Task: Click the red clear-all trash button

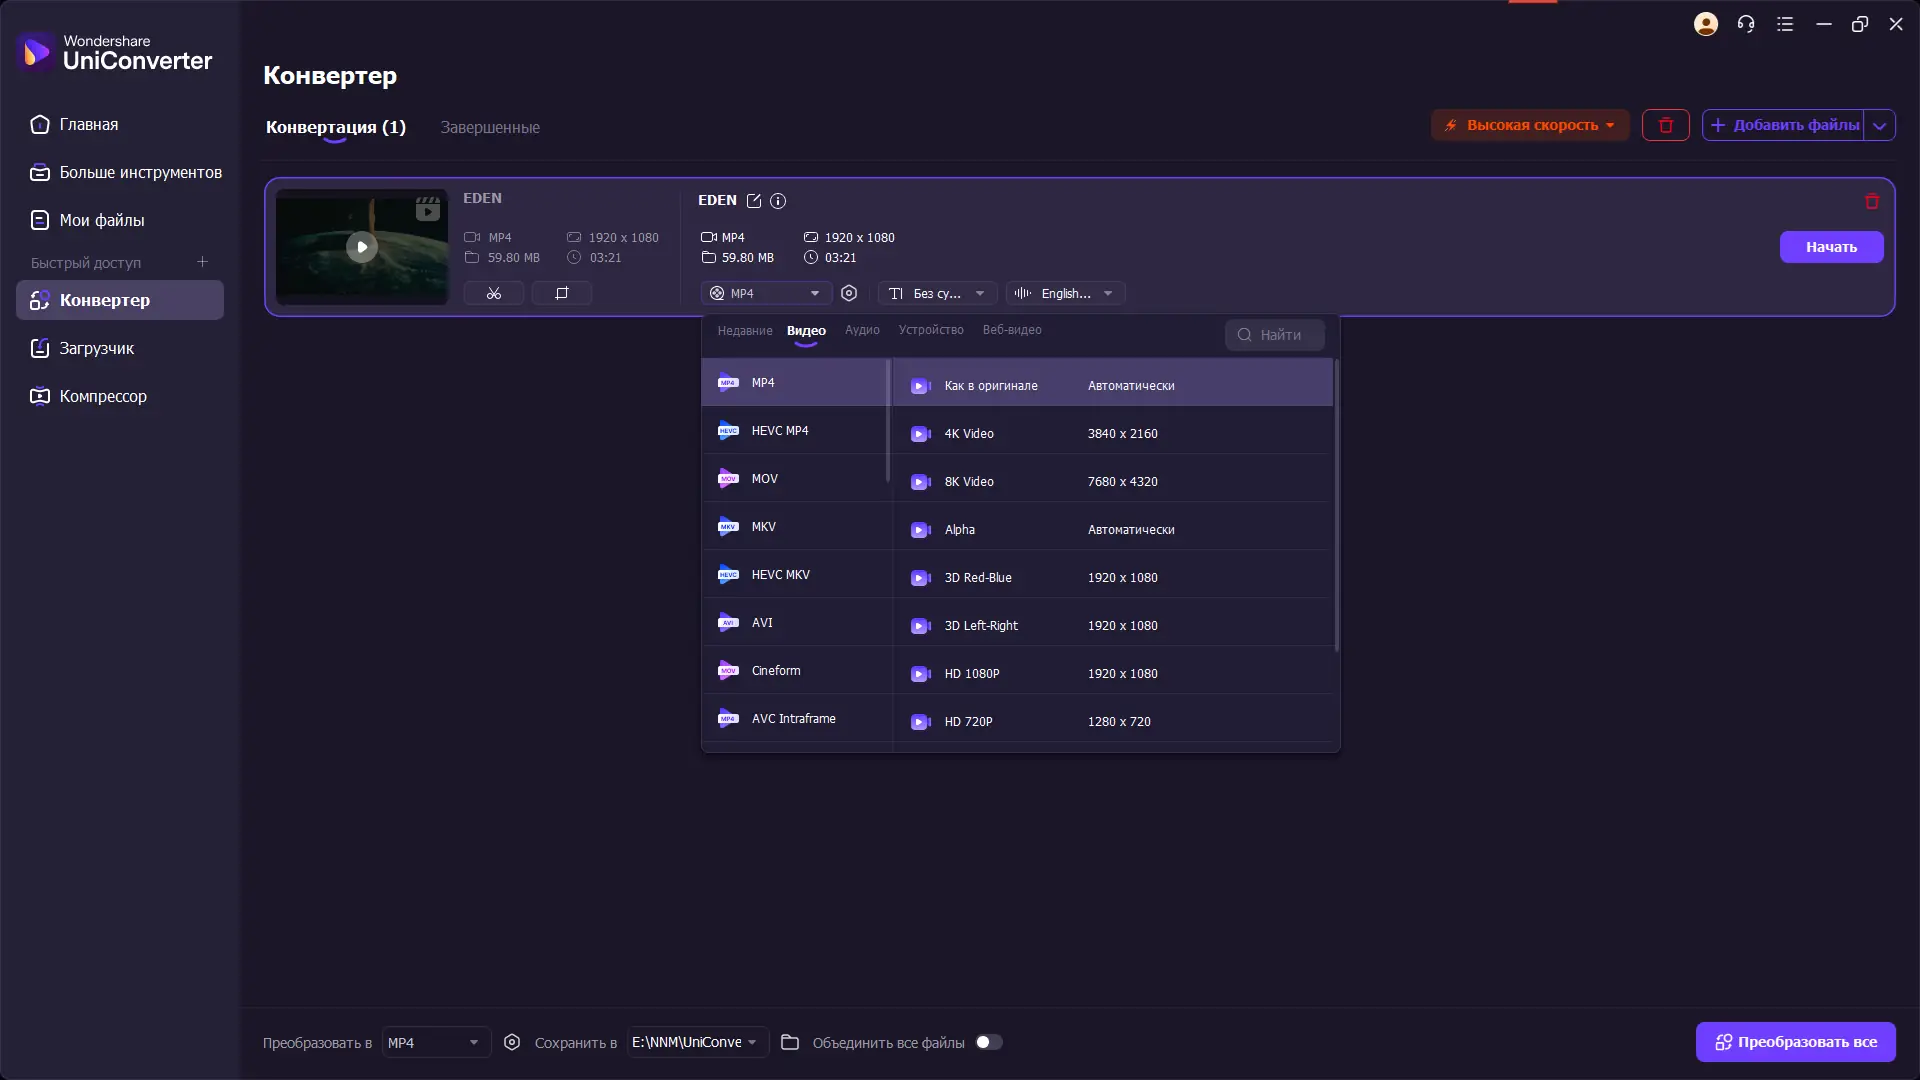Action: (1665, 125)
